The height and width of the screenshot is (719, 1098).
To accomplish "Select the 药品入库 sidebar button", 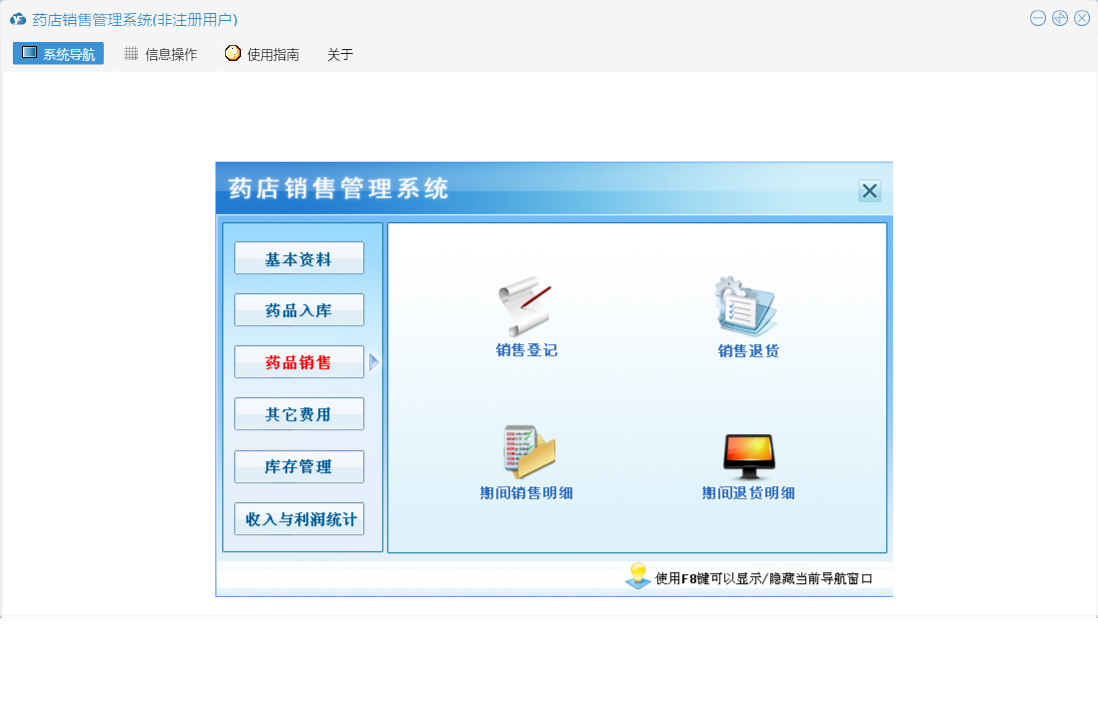I will (299, 310).
